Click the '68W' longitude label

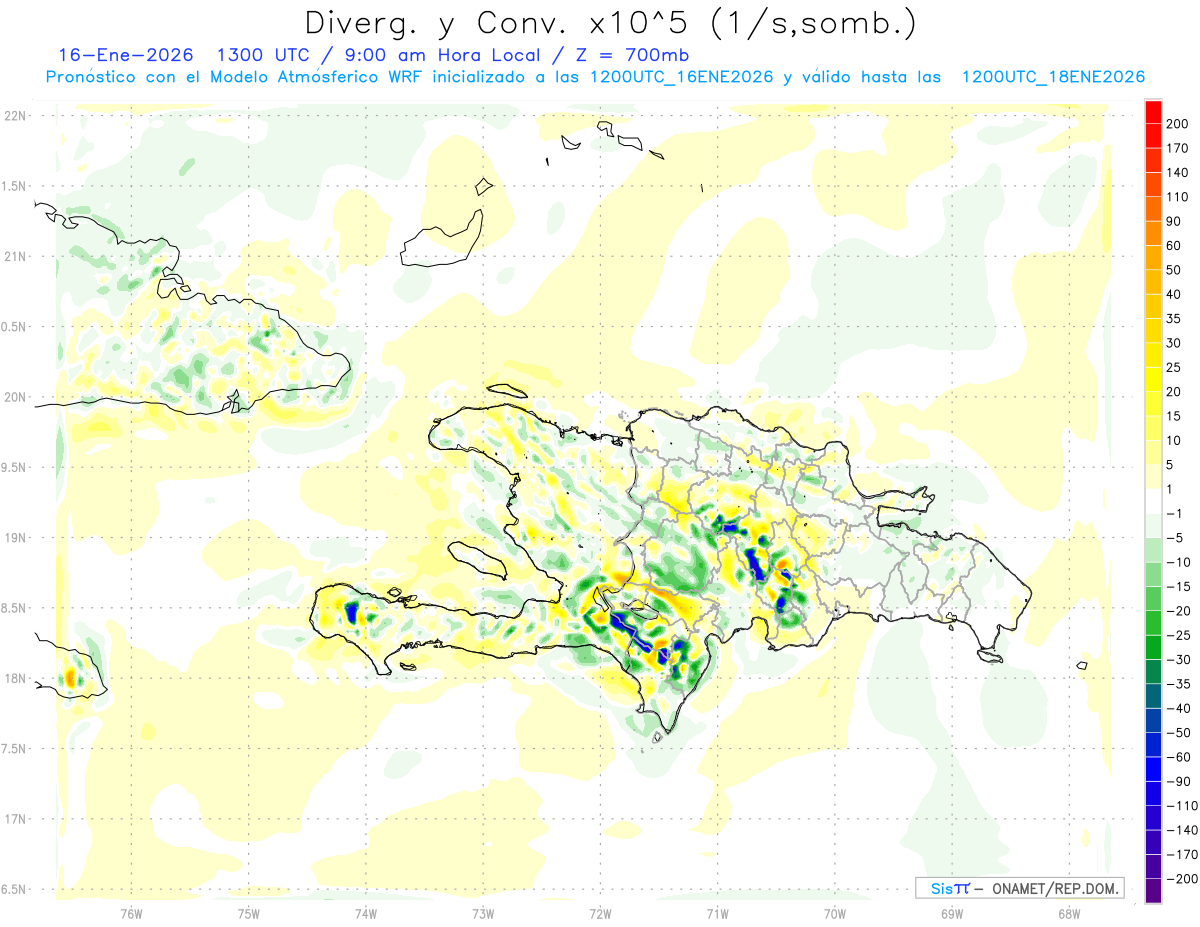pyautogui.click(x=1069, y=914)
